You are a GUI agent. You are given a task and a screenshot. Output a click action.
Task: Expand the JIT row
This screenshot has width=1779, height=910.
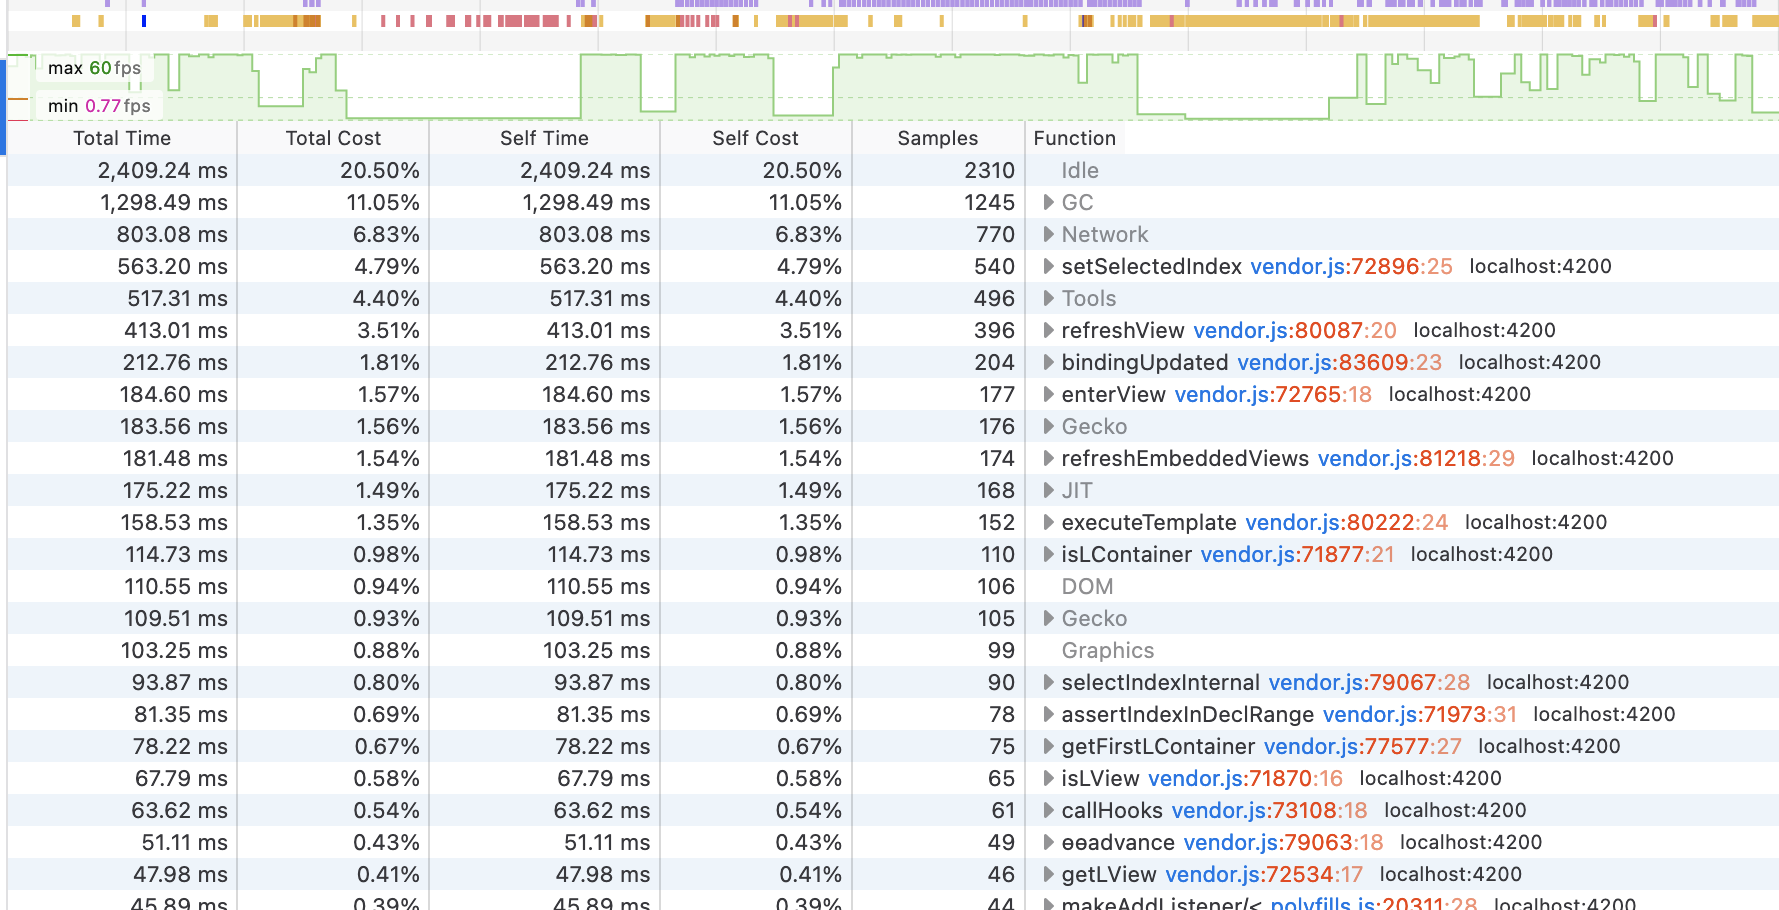coord(1048,490)
